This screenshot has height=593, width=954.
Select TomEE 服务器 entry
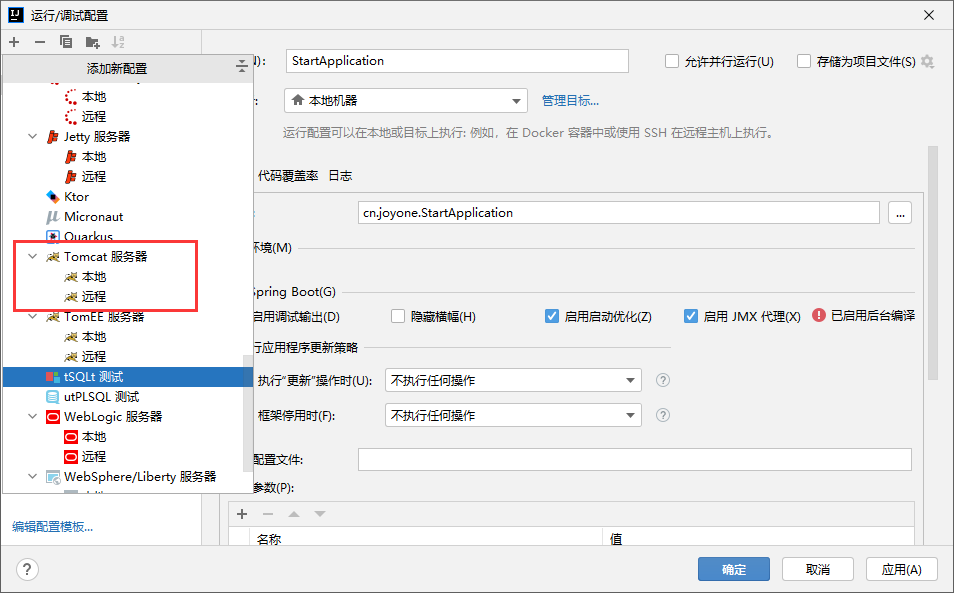tap(104, 317)
